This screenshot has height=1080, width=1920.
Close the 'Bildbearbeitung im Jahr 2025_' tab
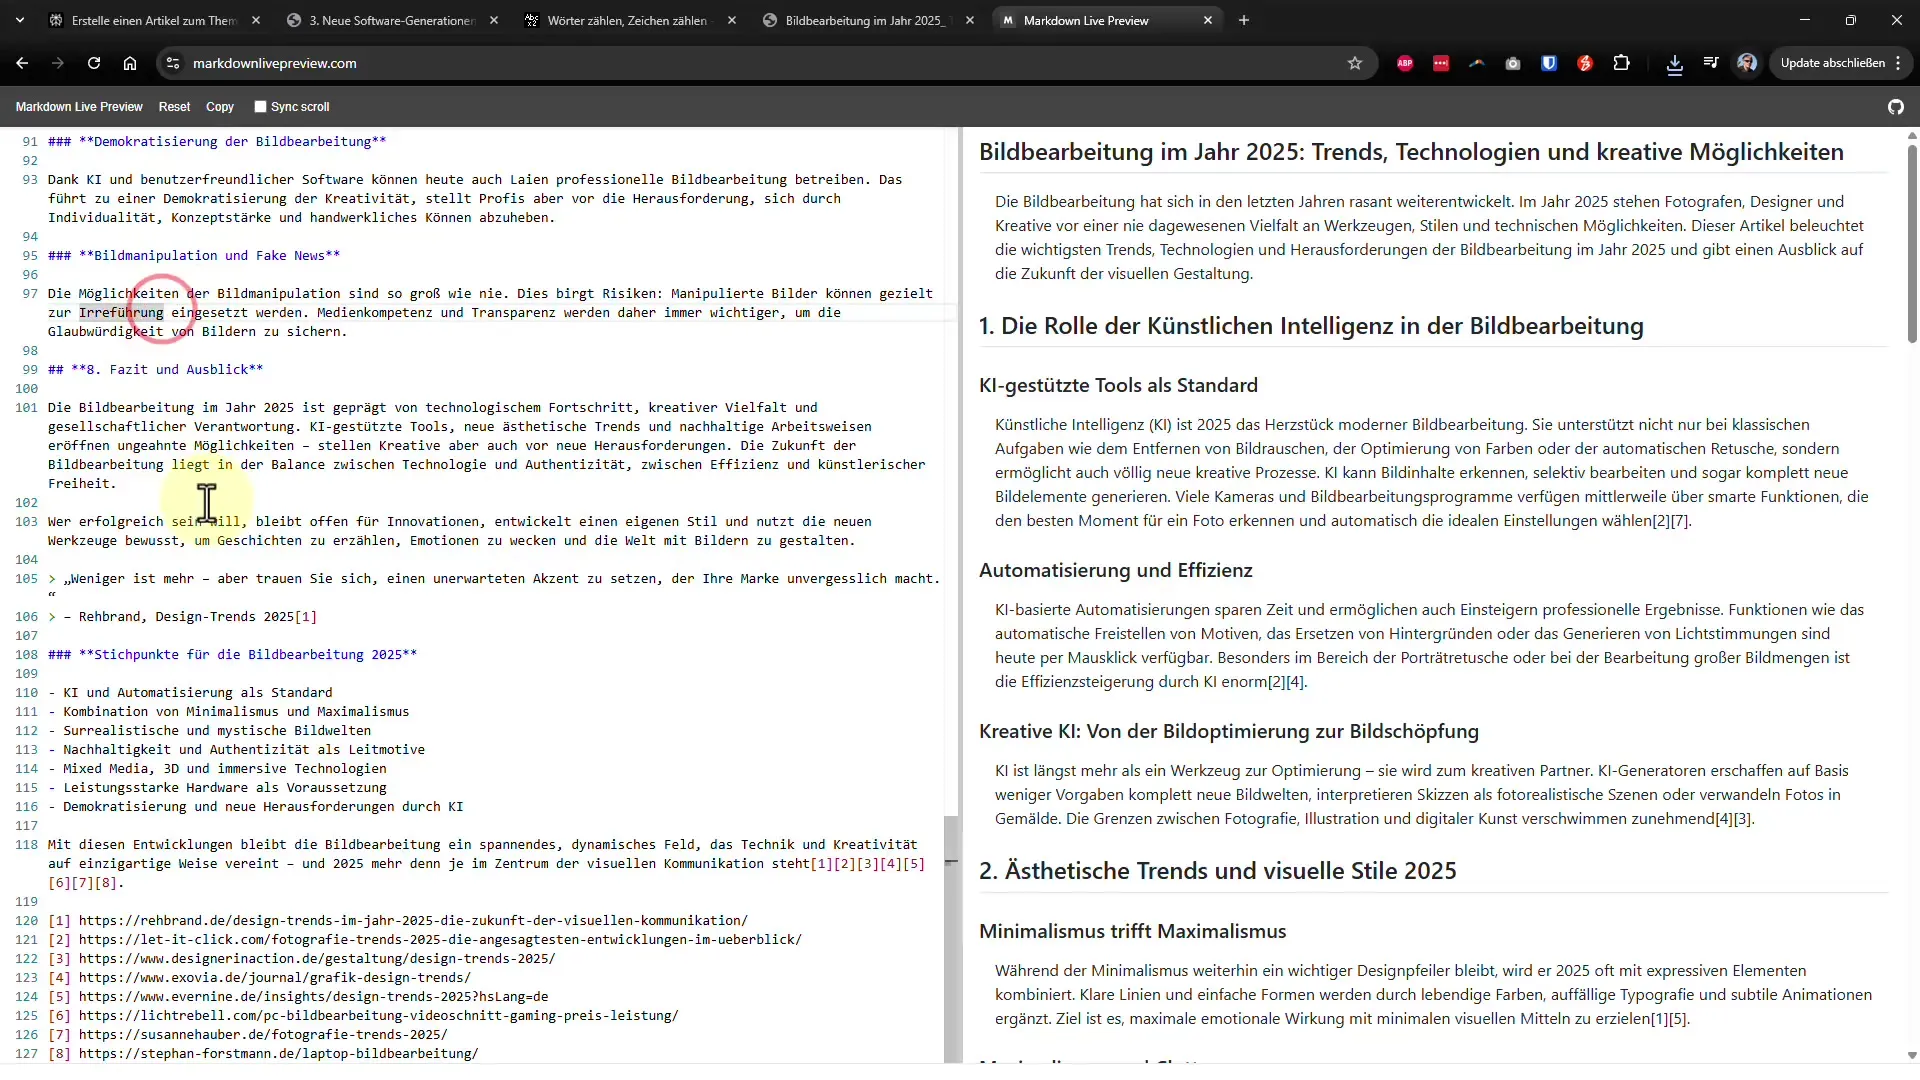(x=970, y=20)
